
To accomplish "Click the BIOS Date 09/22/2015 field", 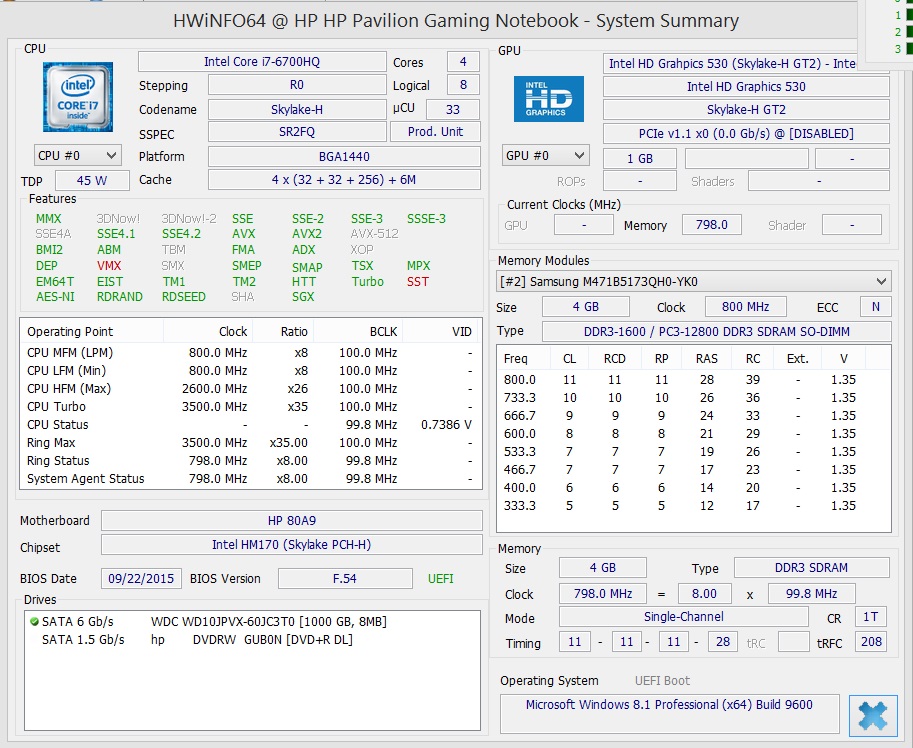I will tap(141, 579).
